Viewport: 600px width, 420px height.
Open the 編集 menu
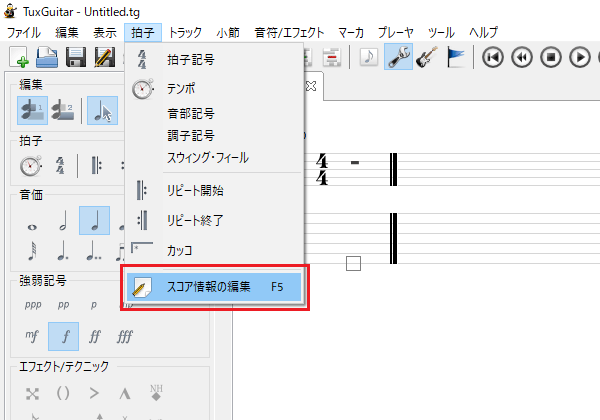coord(67,33)
